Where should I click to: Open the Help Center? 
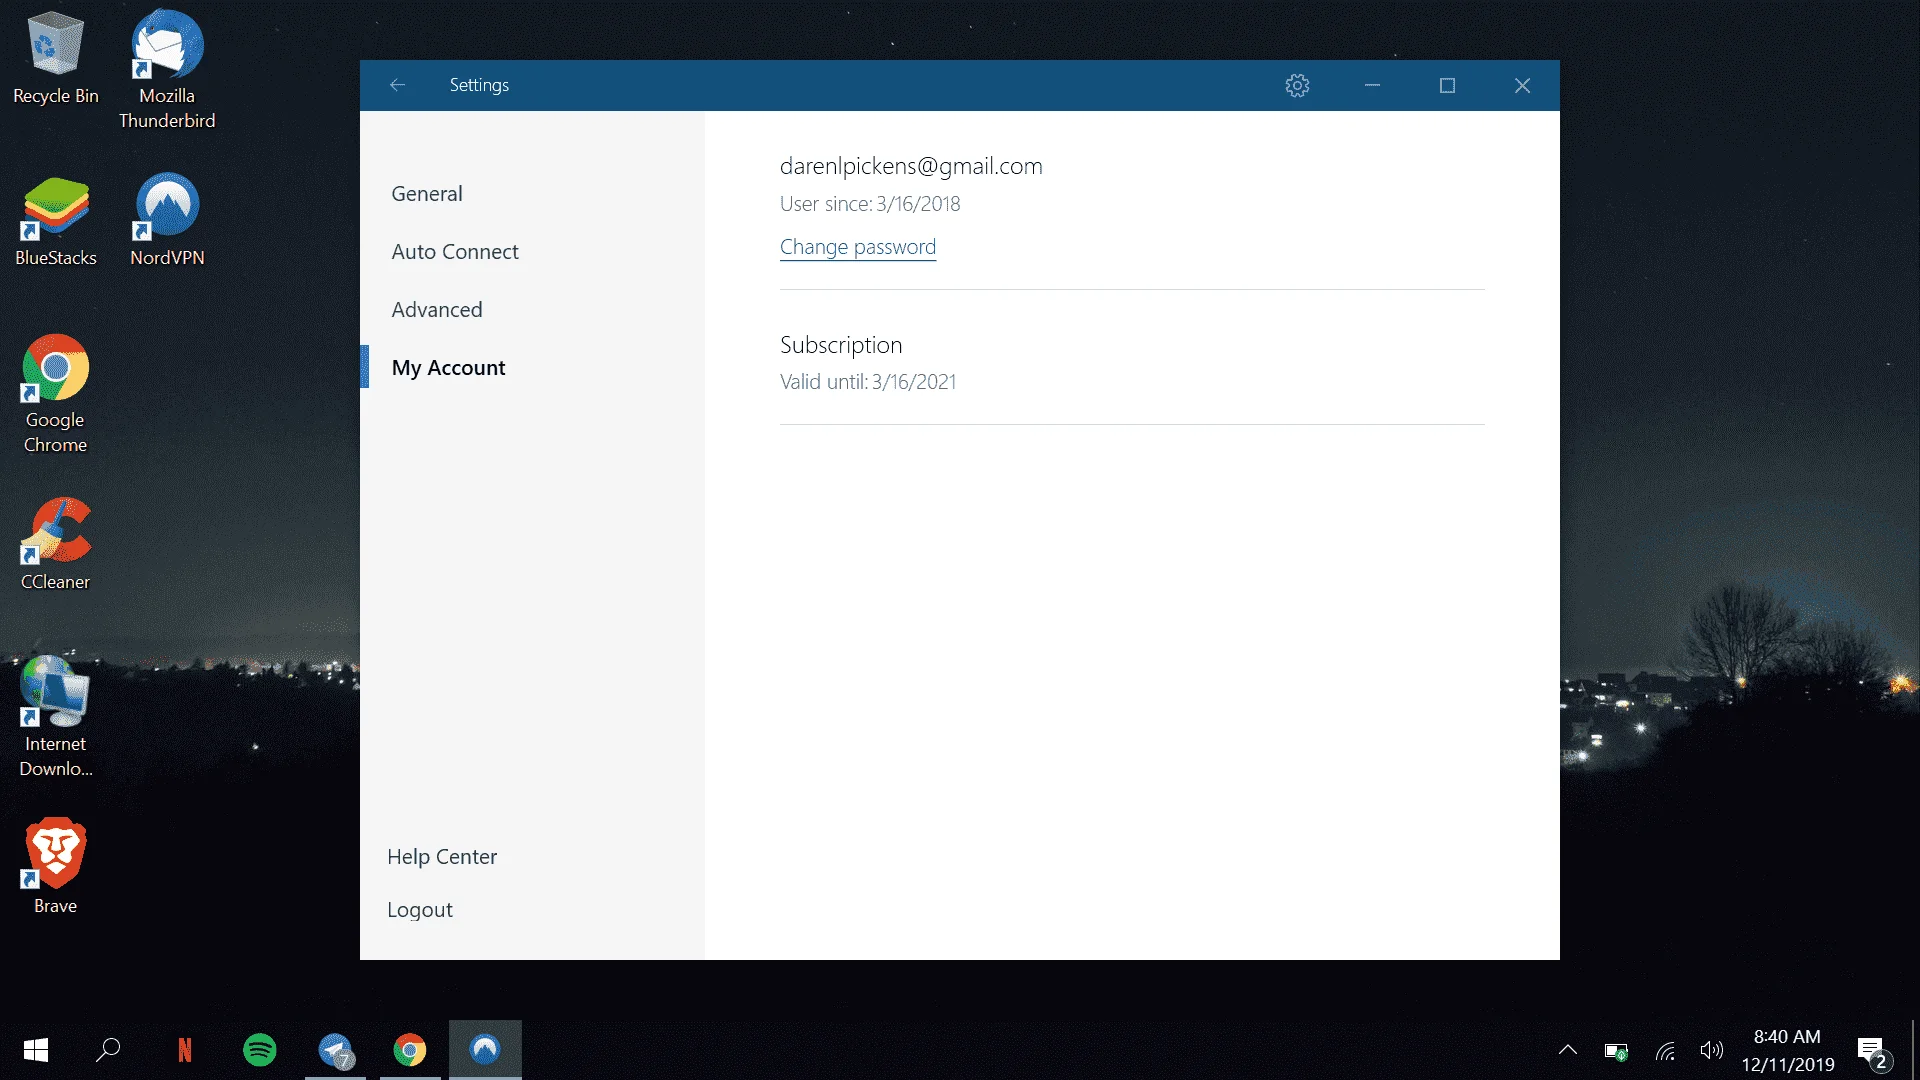pyautogui.click(x=442, y=857)
